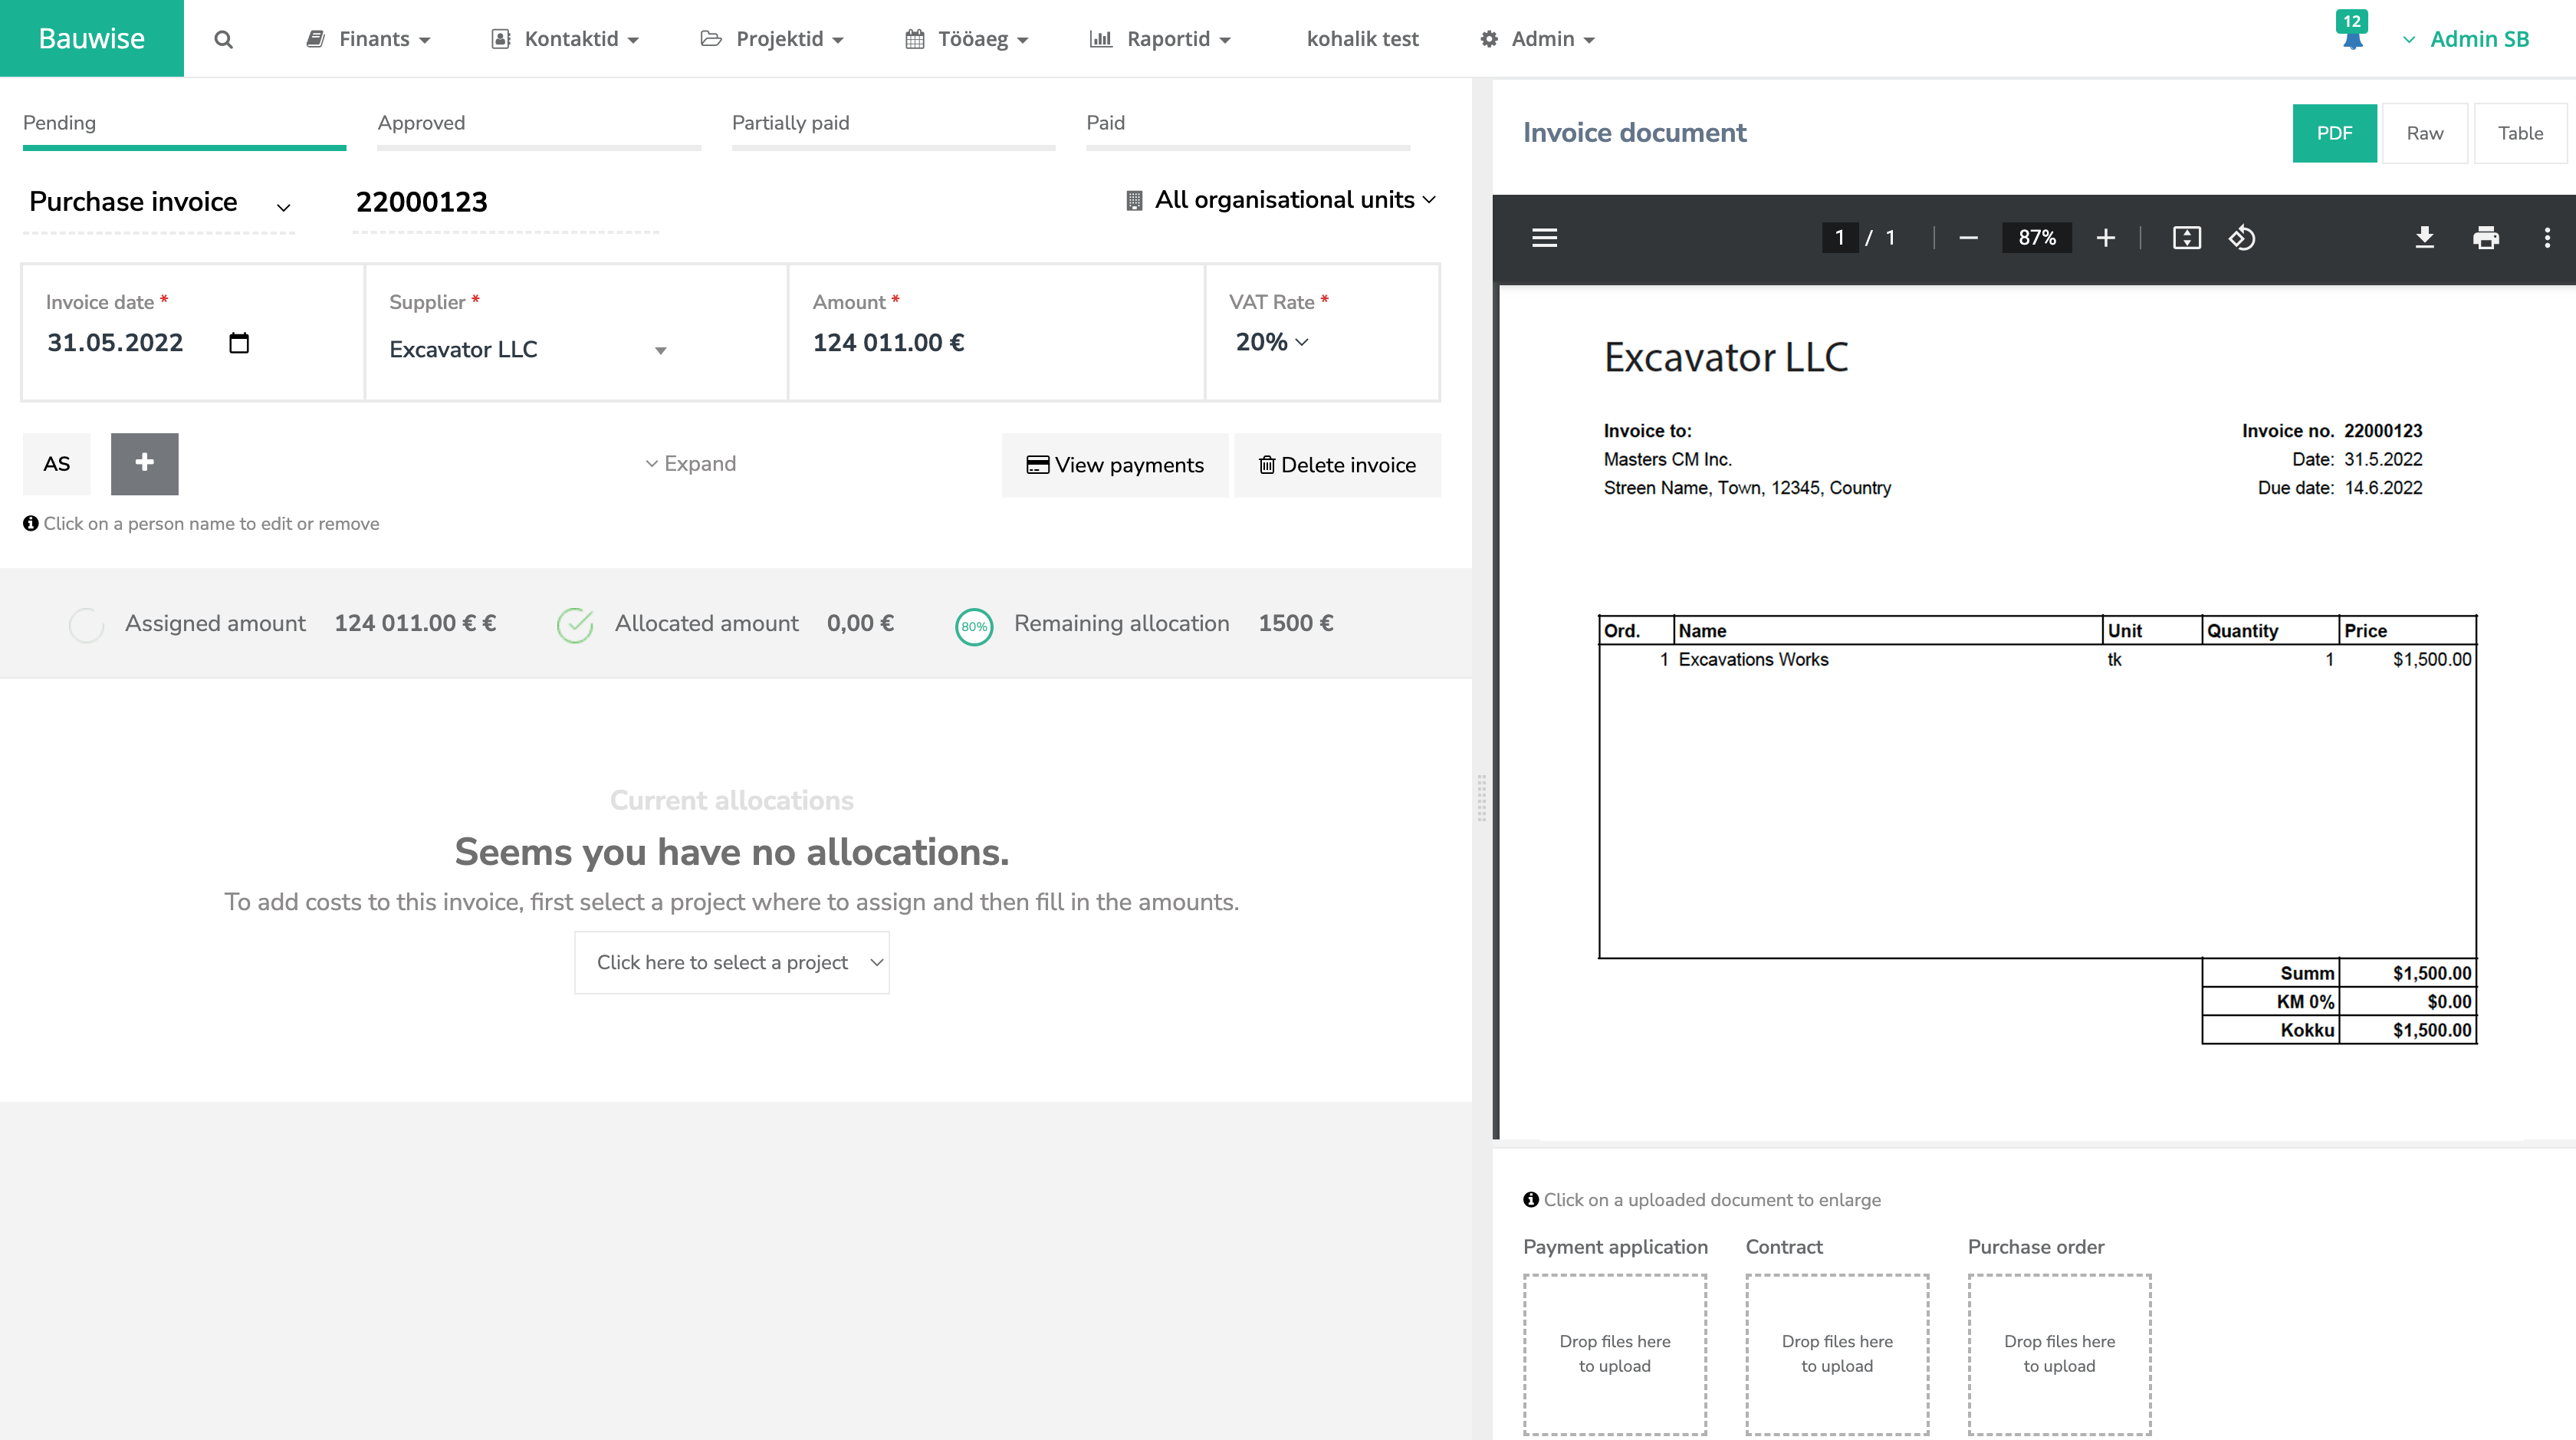Add a person with the plus button
The width and height of the screenshot is (2576, 1440).
click(x=144, y=463)
